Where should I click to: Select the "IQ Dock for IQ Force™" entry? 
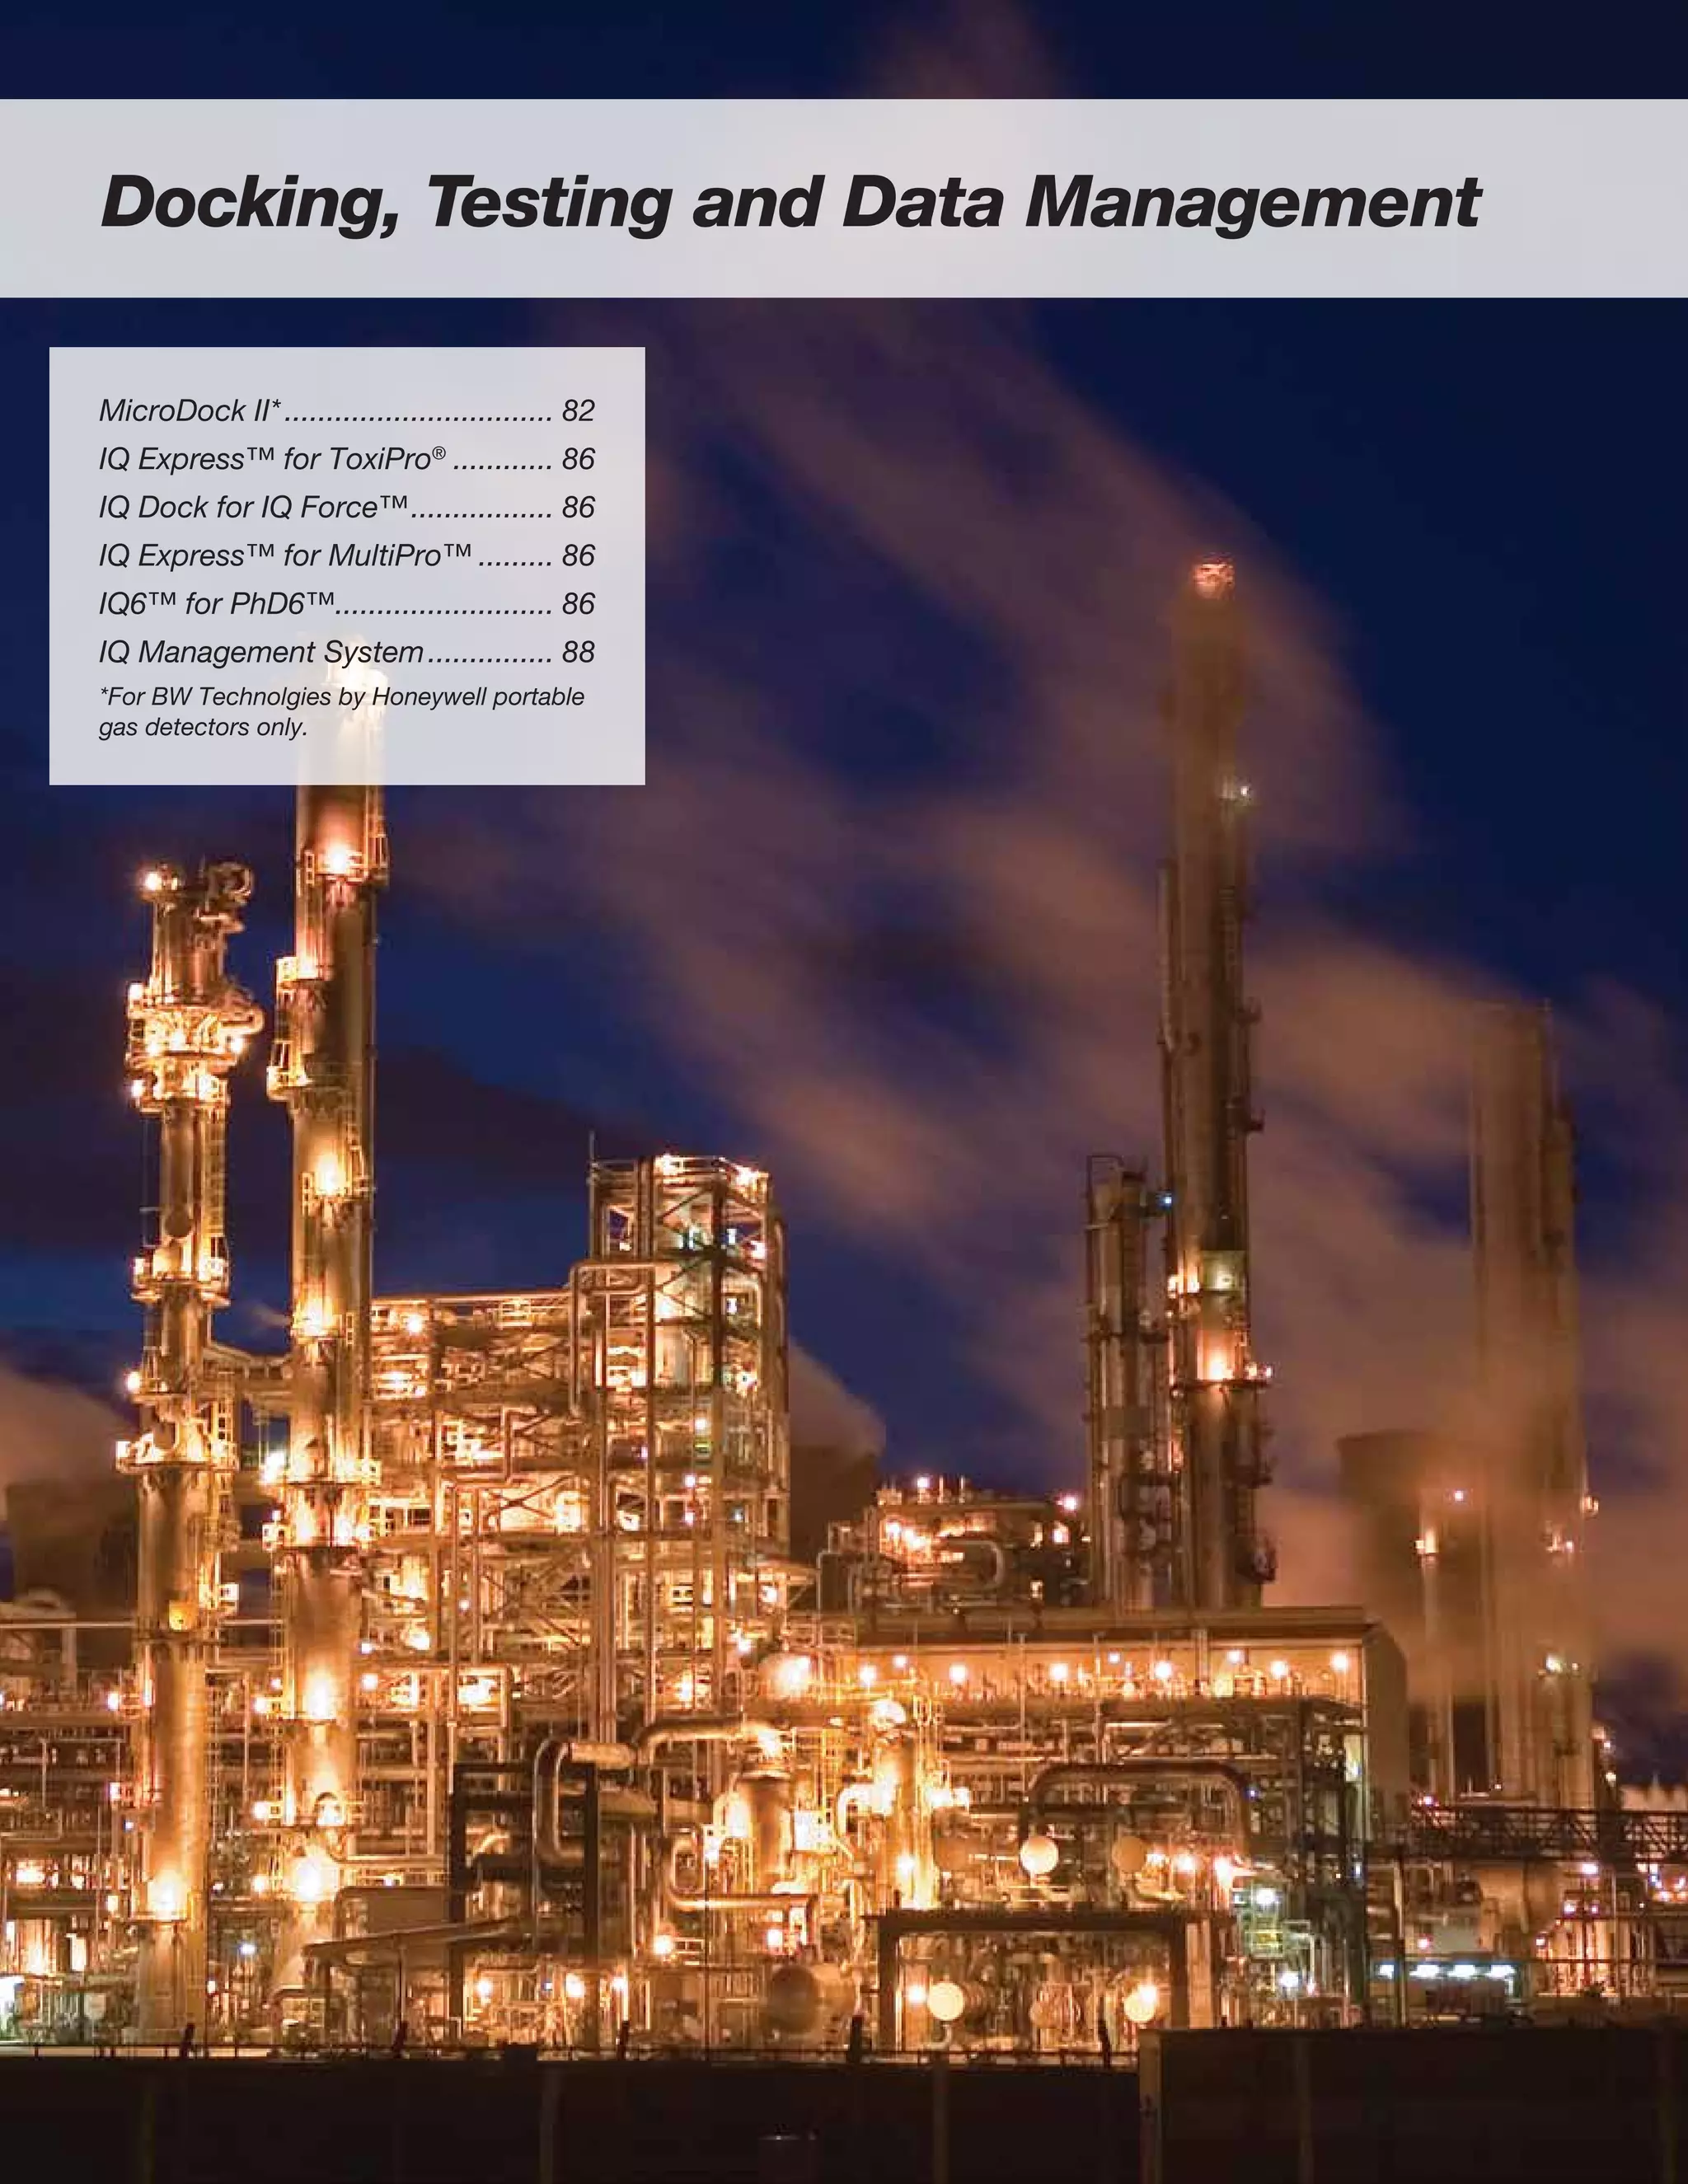(346, 507)
